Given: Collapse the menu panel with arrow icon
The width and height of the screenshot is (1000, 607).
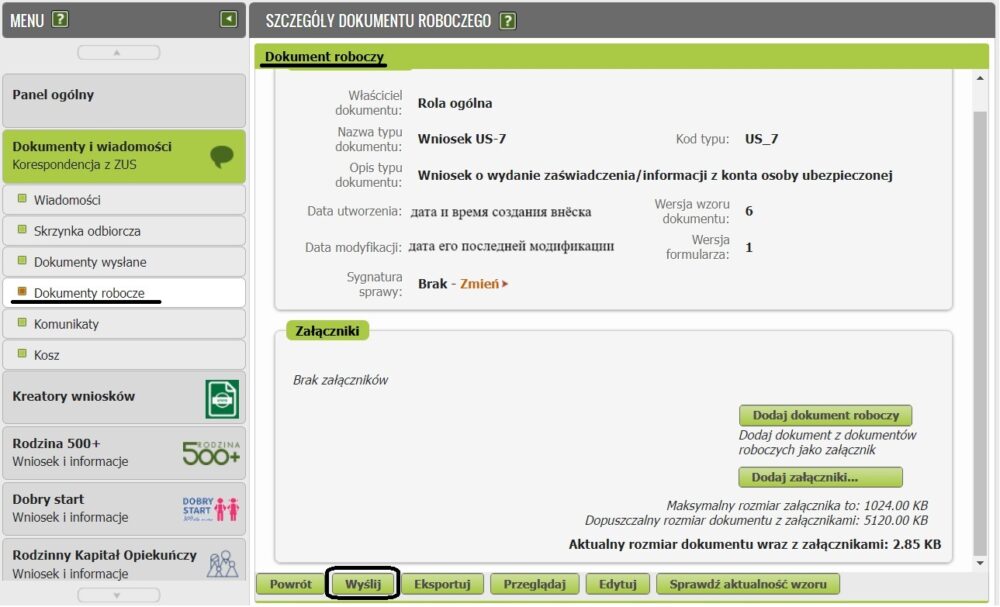Looking at the screenshot, I should [x=229, y=19].
